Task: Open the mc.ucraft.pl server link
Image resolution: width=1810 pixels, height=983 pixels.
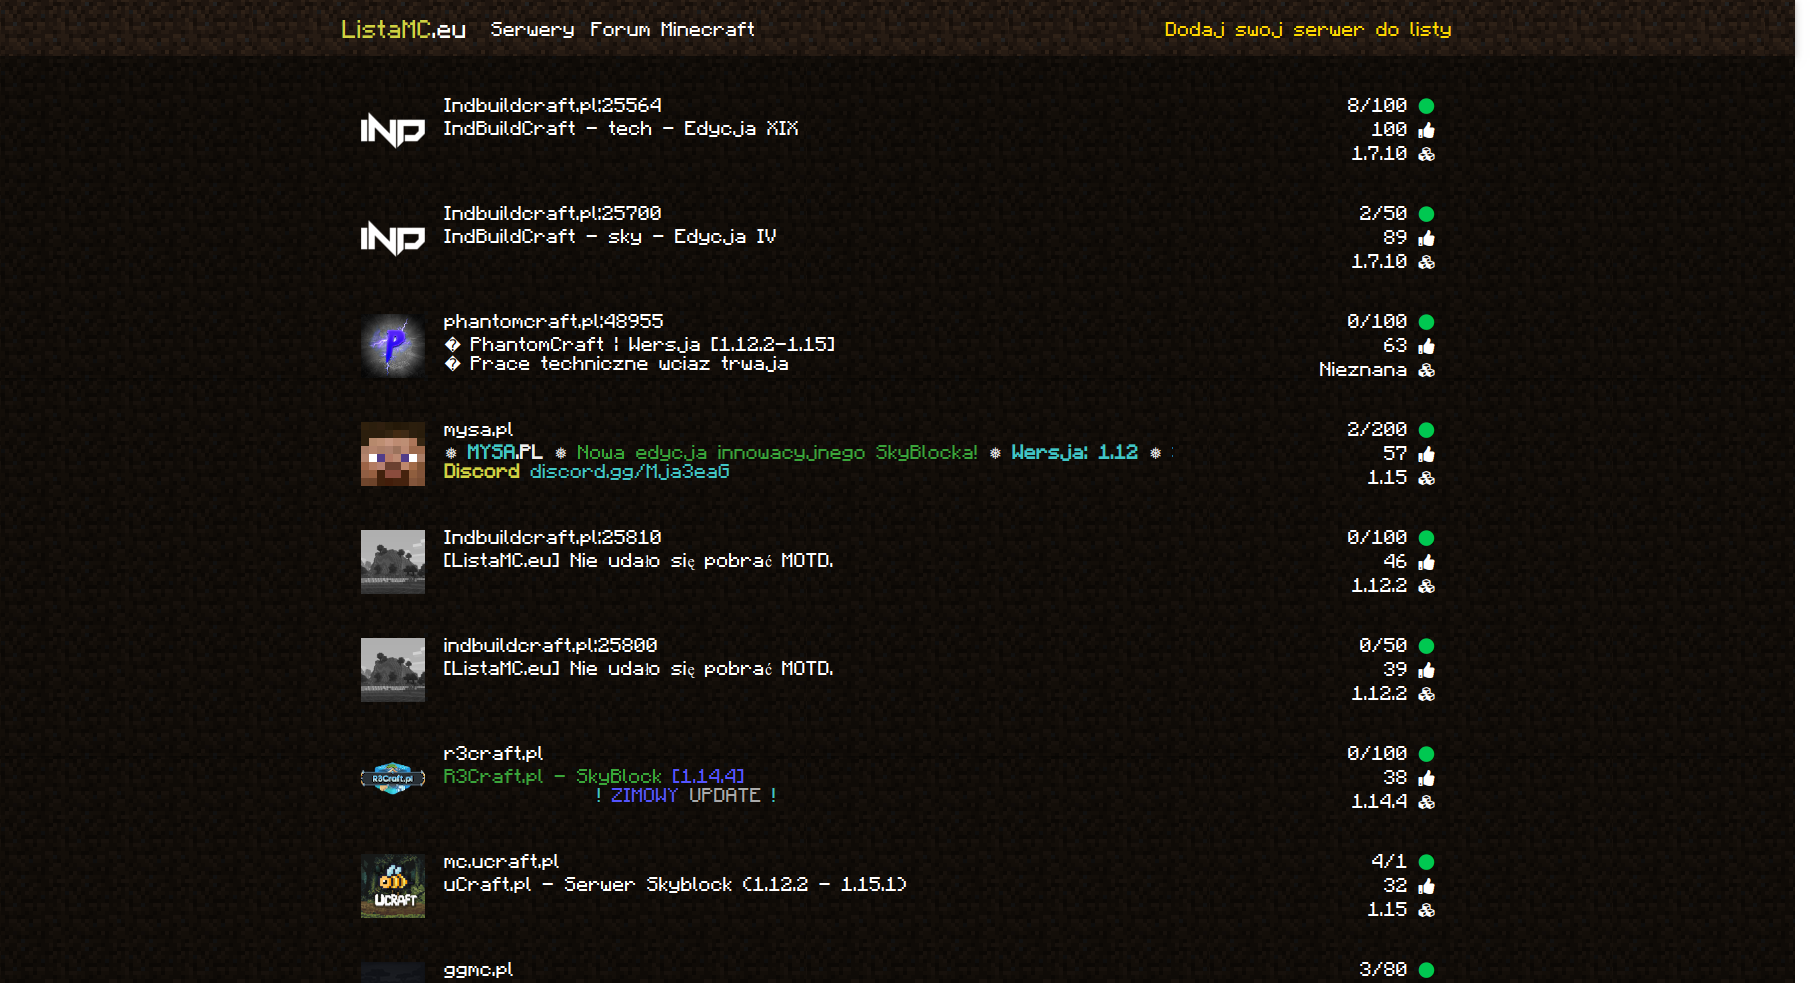Action: pos(500,861)
